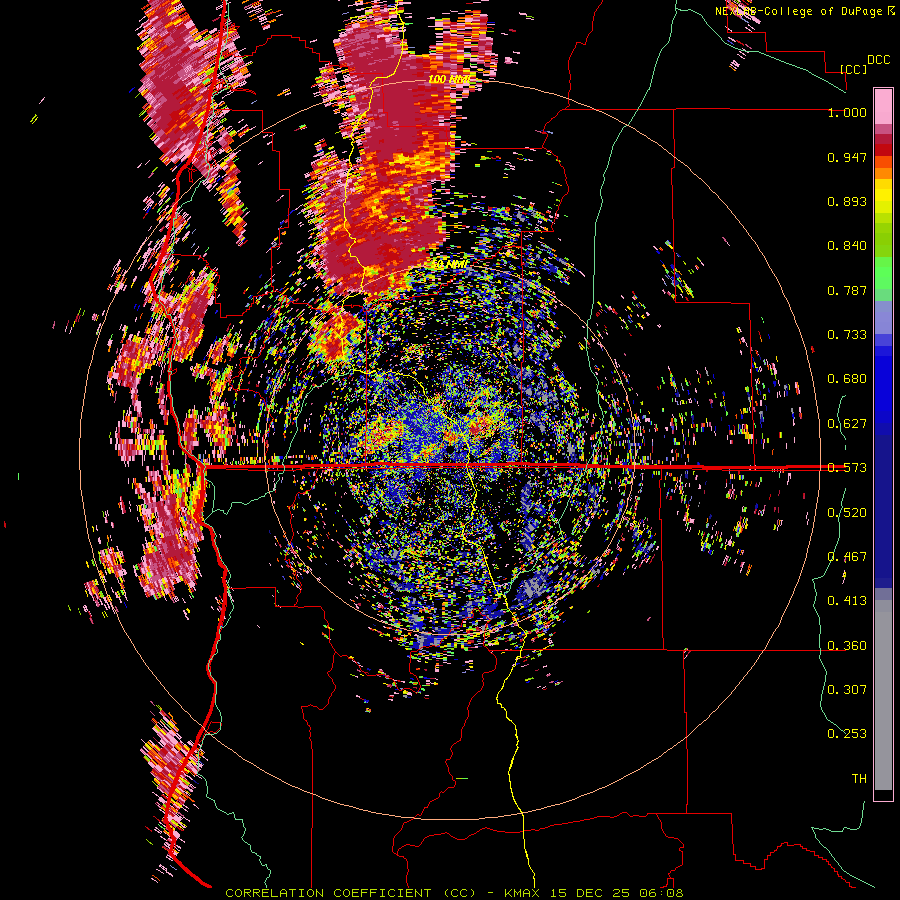This screenshot has width=900, height=900.
Task: Click the 0.893 scale value
Action: point(847,201)
